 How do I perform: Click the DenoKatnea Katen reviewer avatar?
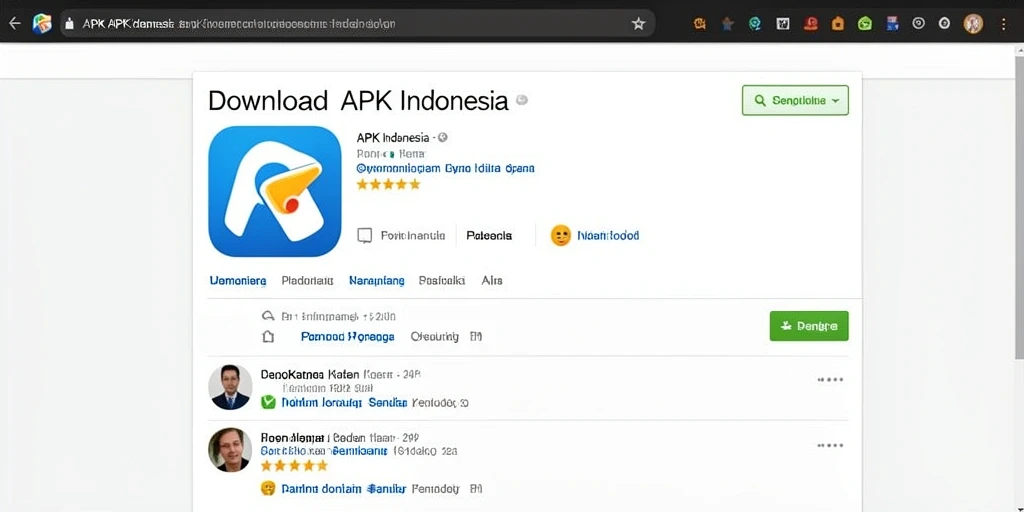(230, 387)
